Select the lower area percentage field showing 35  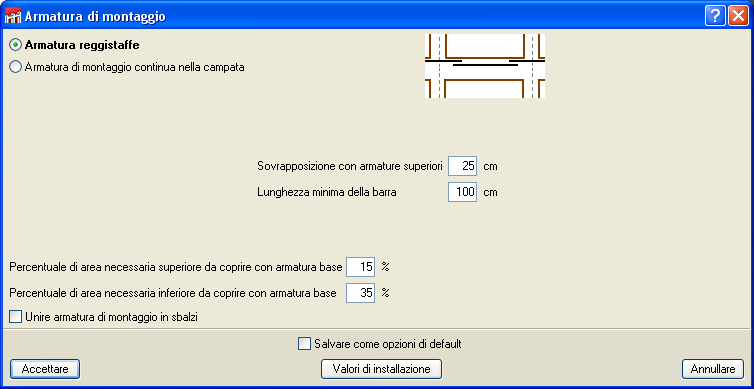(x=360, y=292)
